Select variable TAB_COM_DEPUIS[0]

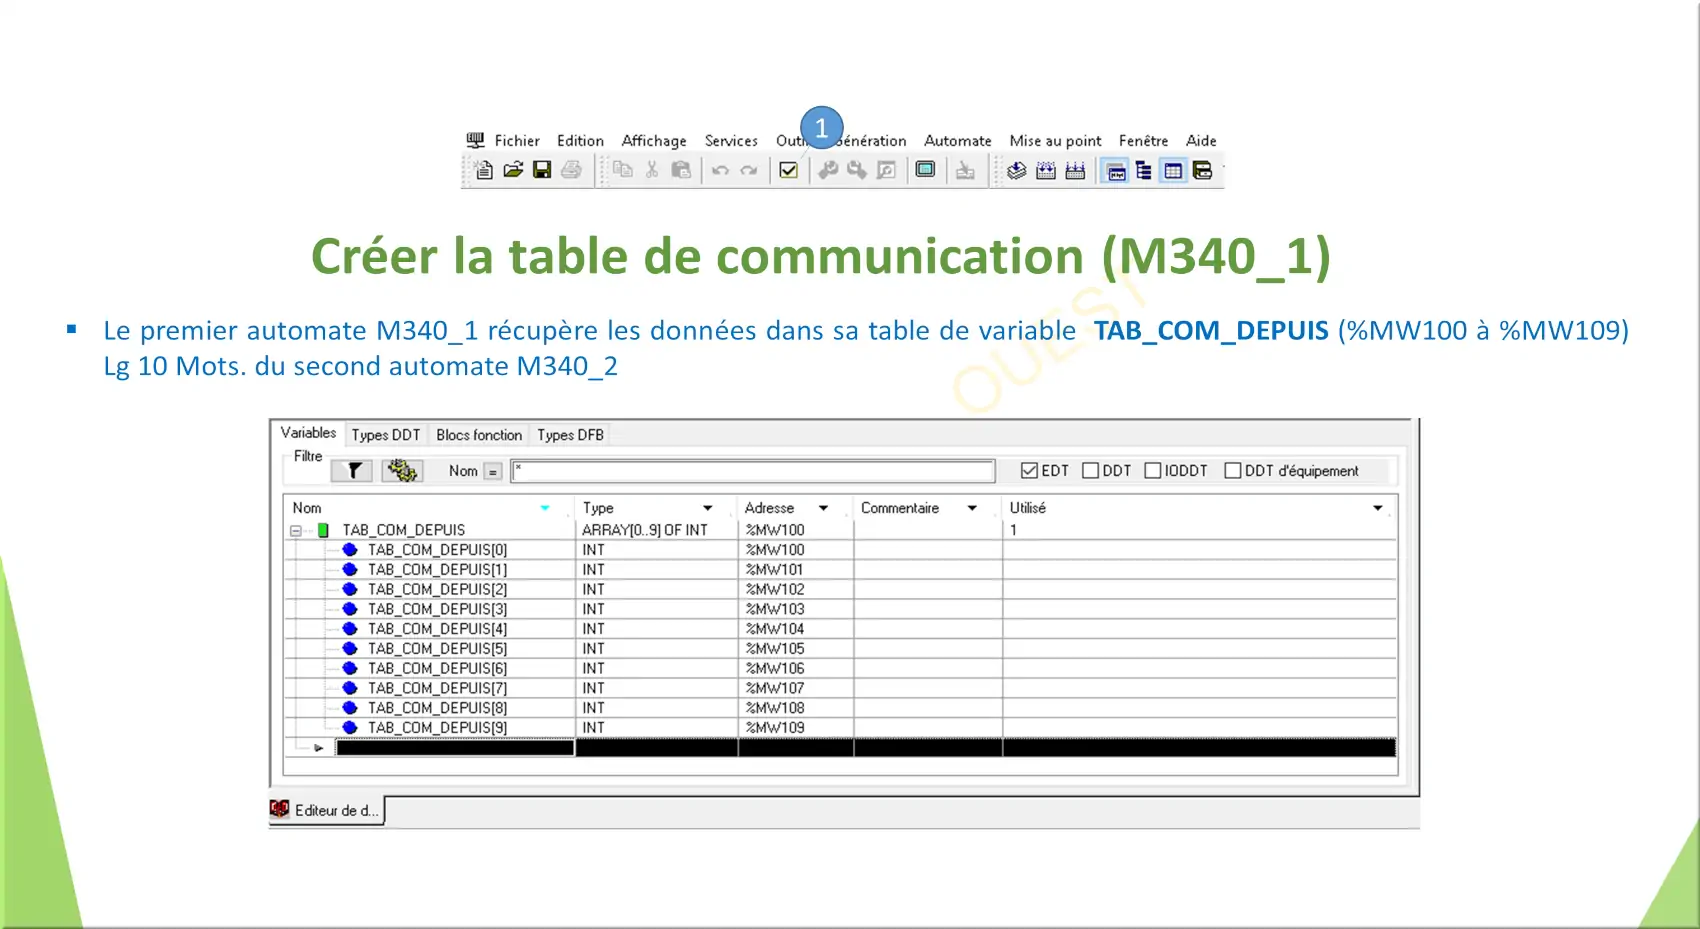[x=437, y=550]
